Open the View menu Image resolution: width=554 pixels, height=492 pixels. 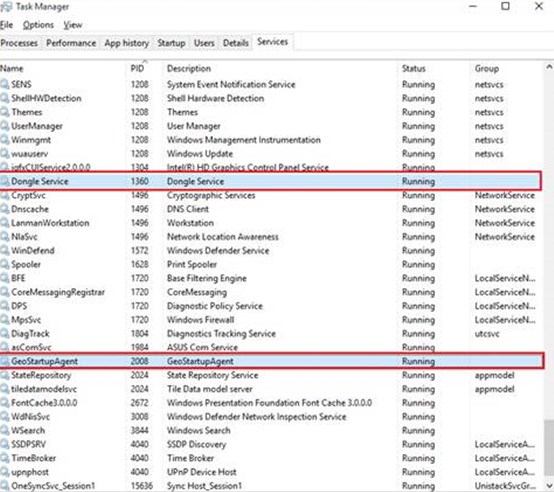(73, 25)
